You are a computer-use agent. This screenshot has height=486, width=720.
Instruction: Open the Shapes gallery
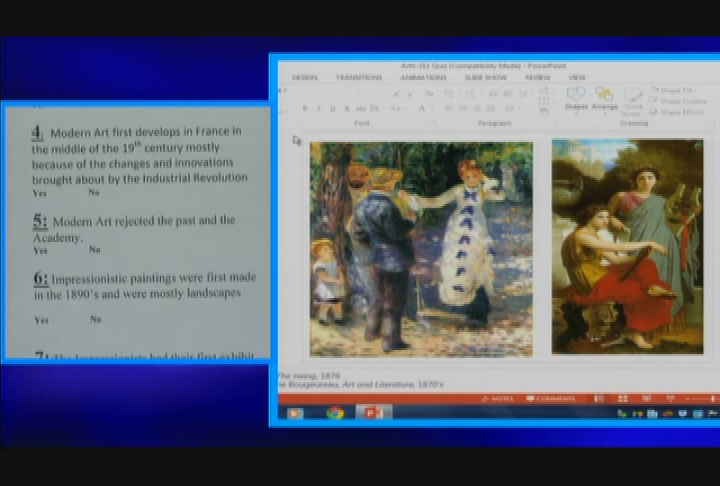[576, 99]
